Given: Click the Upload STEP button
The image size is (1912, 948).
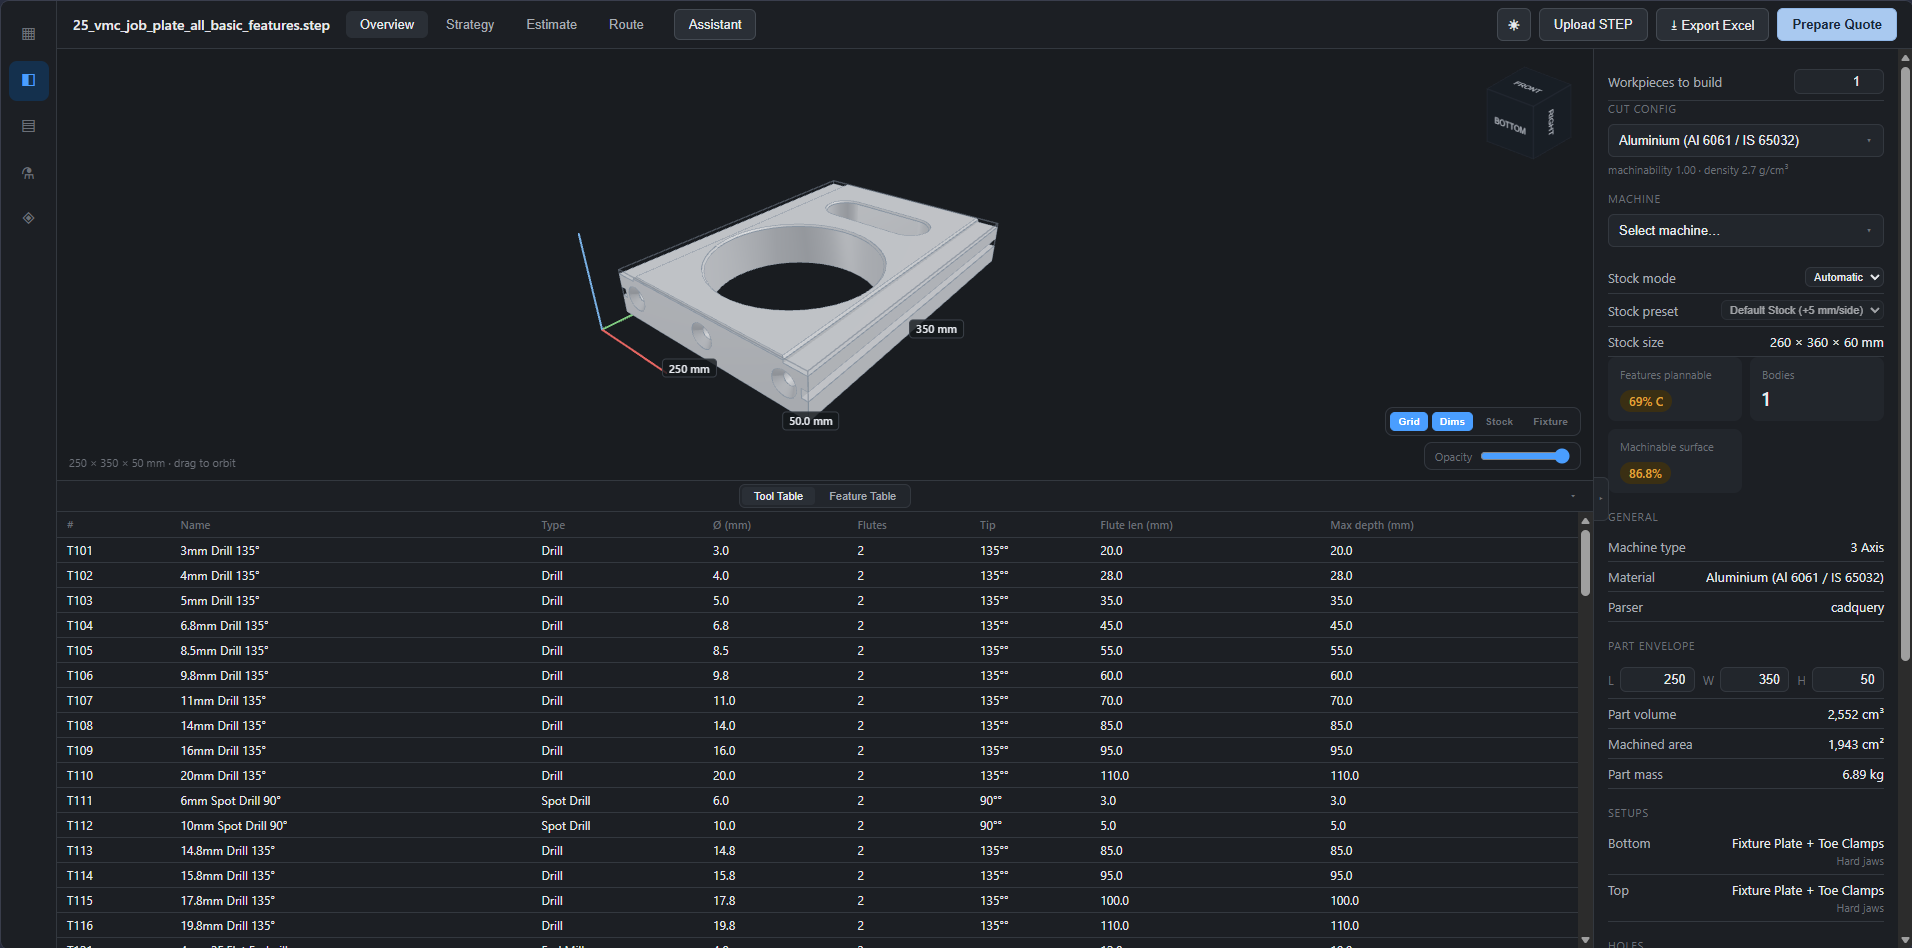Looking at the screenshot, I should (x=1593, y=25).
